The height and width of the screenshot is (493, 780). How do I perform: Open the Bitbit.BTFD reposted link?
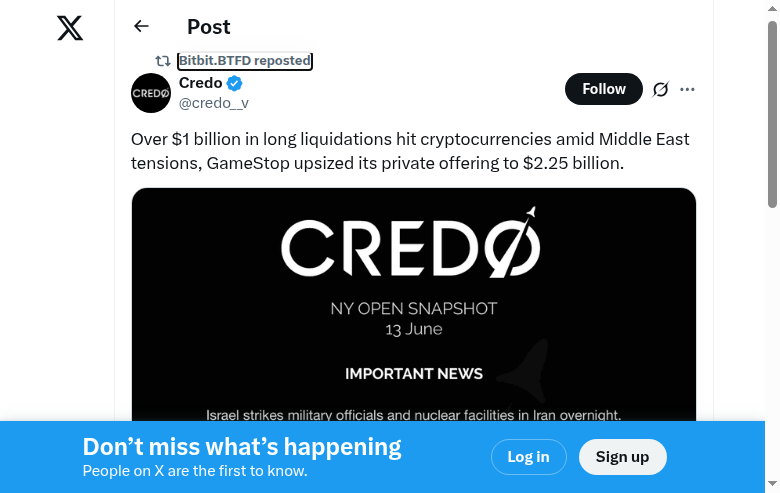point(245,61)
